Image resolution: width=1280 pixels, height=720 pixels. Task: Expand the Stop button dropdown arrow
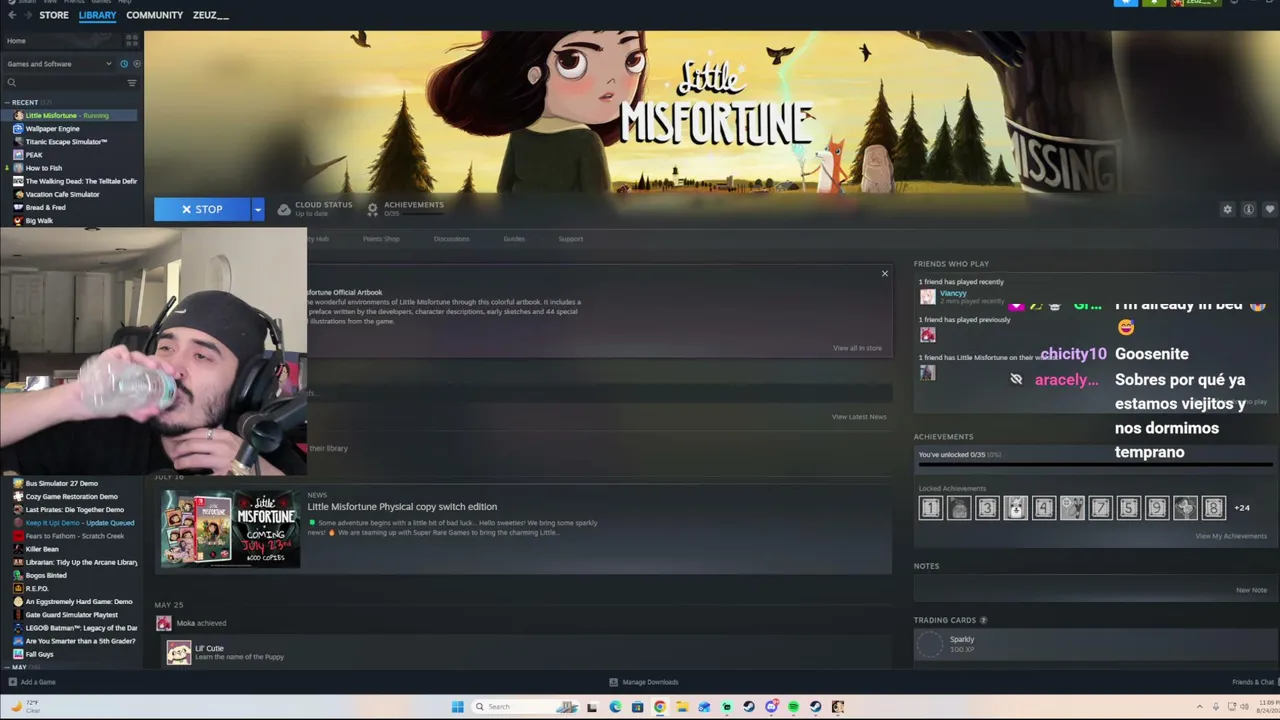(257, 209)
